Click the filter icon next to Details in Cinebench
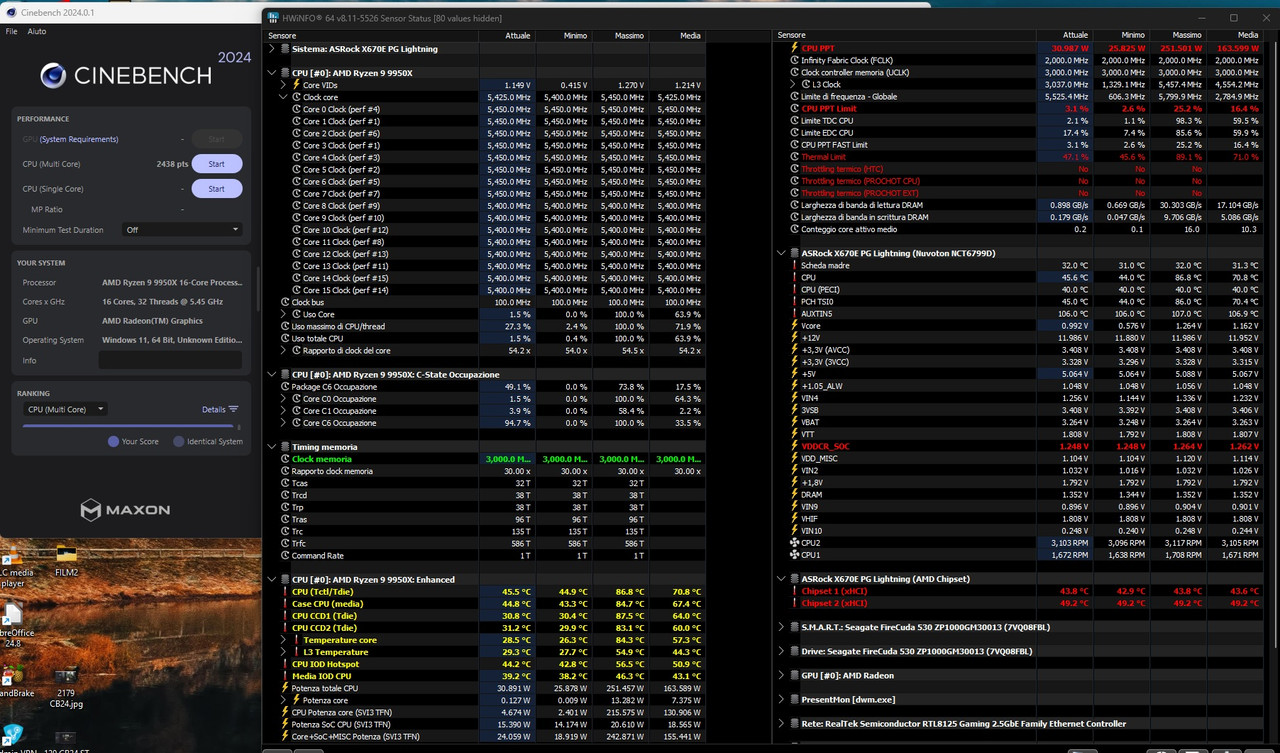The image size is (1280, 753). (233, 409)
